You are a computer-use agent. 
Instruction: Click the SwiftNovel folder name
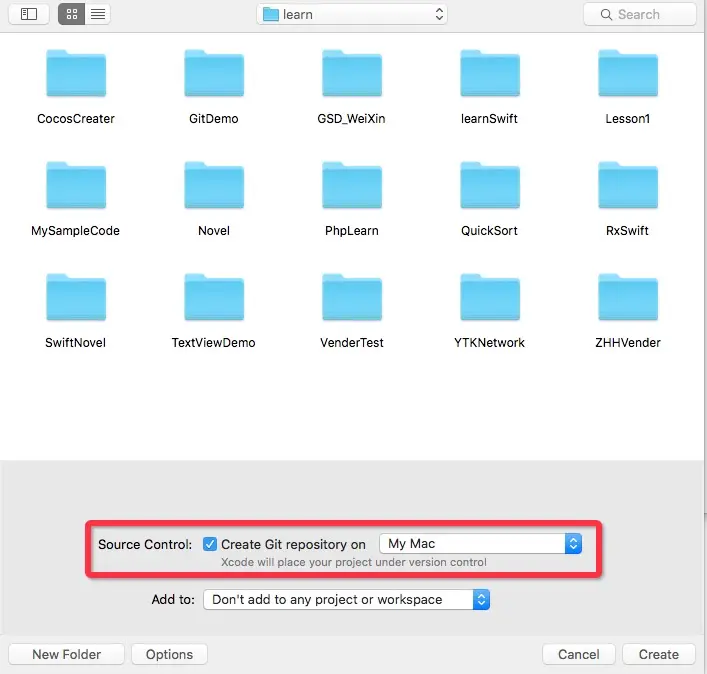coord(75,343)
